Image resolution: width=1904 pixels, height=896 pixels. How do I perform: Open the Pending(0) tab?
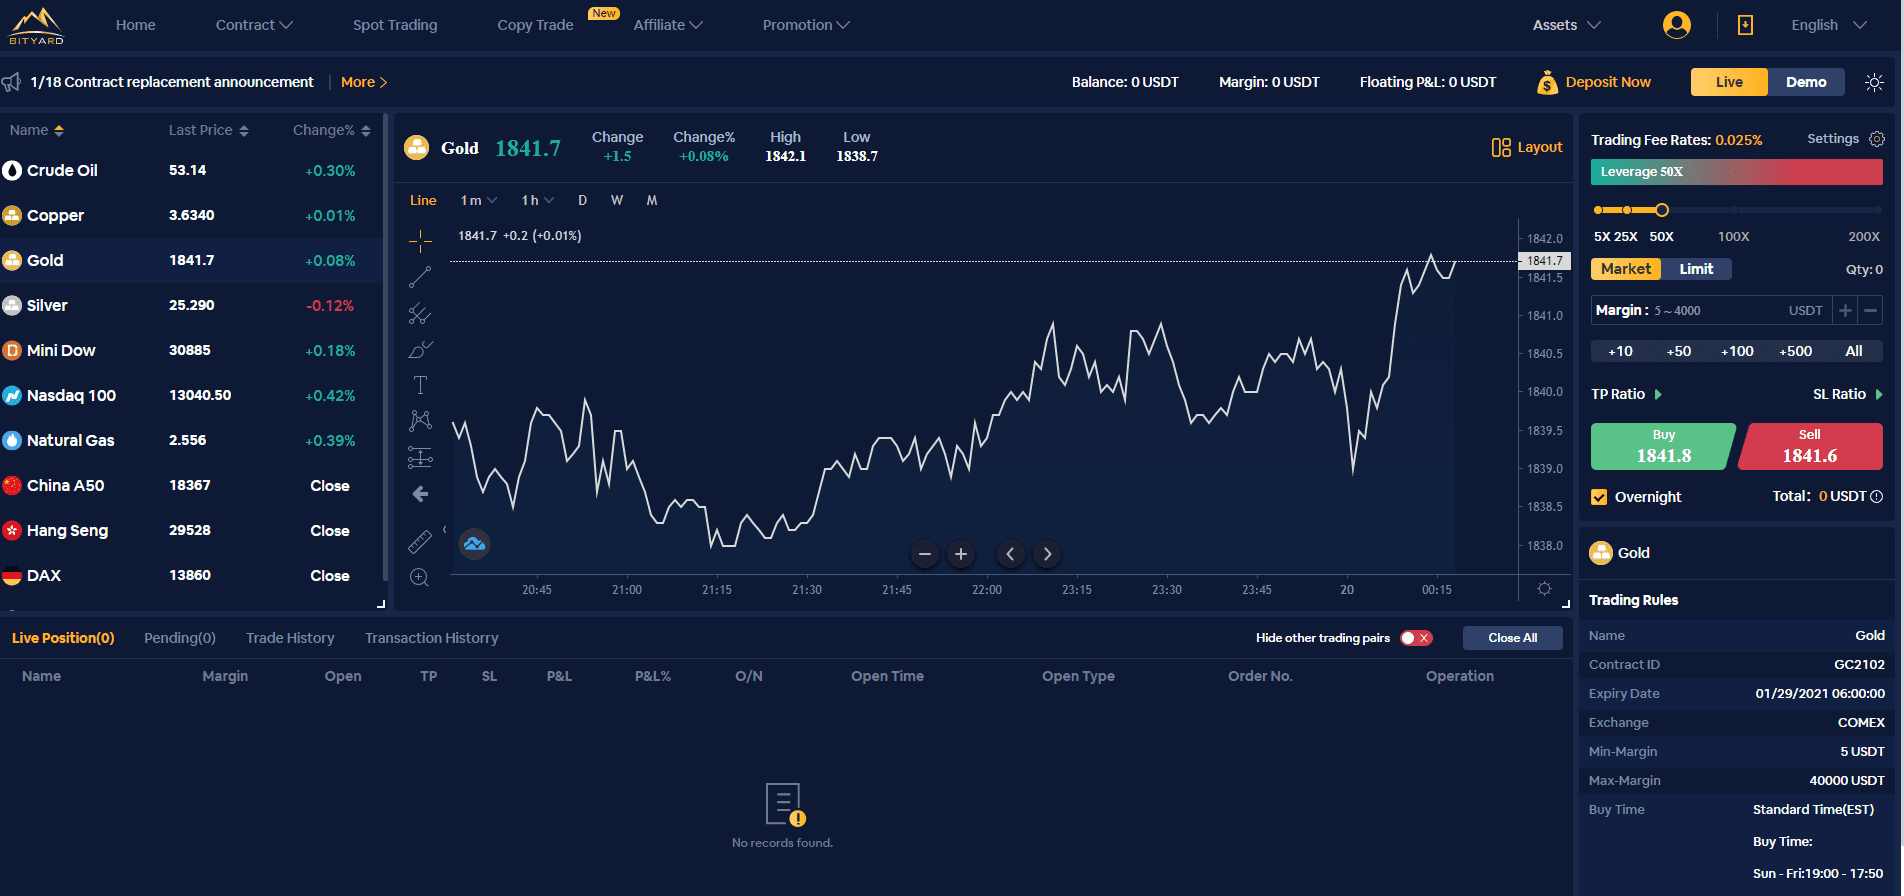tap(180, 638)
